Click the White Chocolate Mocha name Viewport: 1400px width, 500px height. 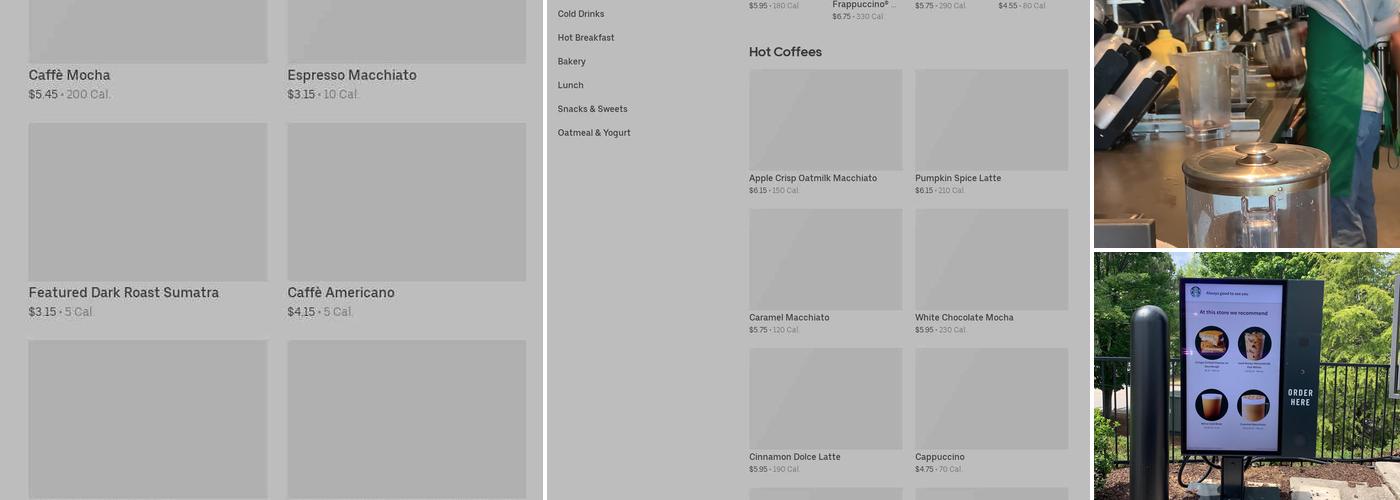[964, 318]
